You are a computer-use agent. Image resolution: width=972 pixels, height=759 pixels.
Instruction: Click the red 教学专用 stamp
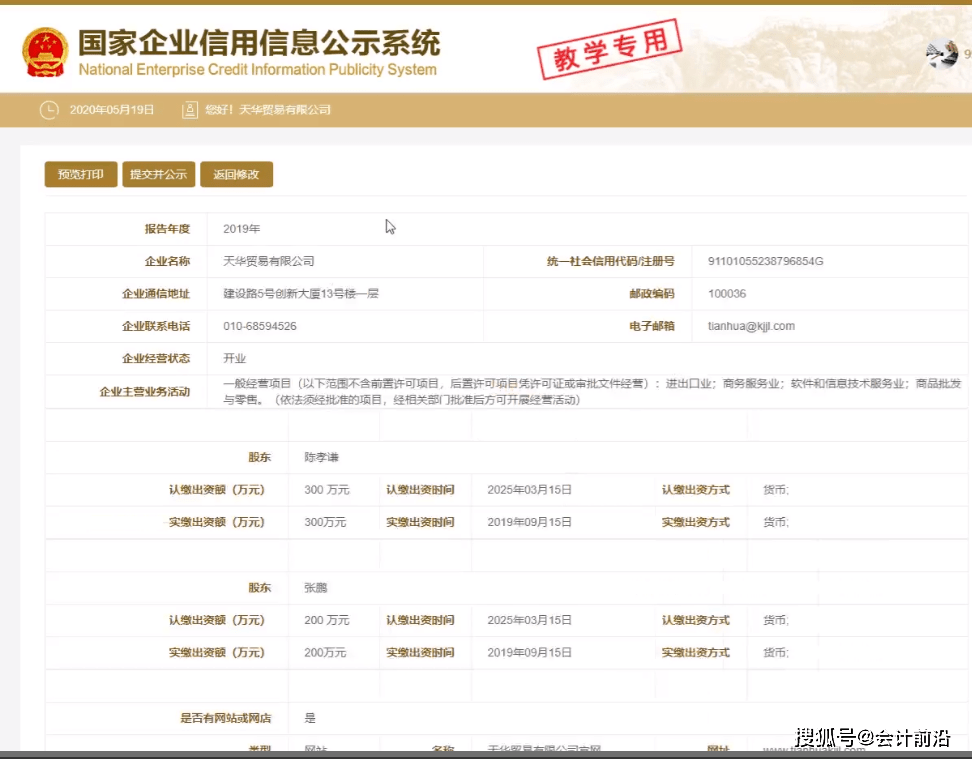tap(609, 46)
